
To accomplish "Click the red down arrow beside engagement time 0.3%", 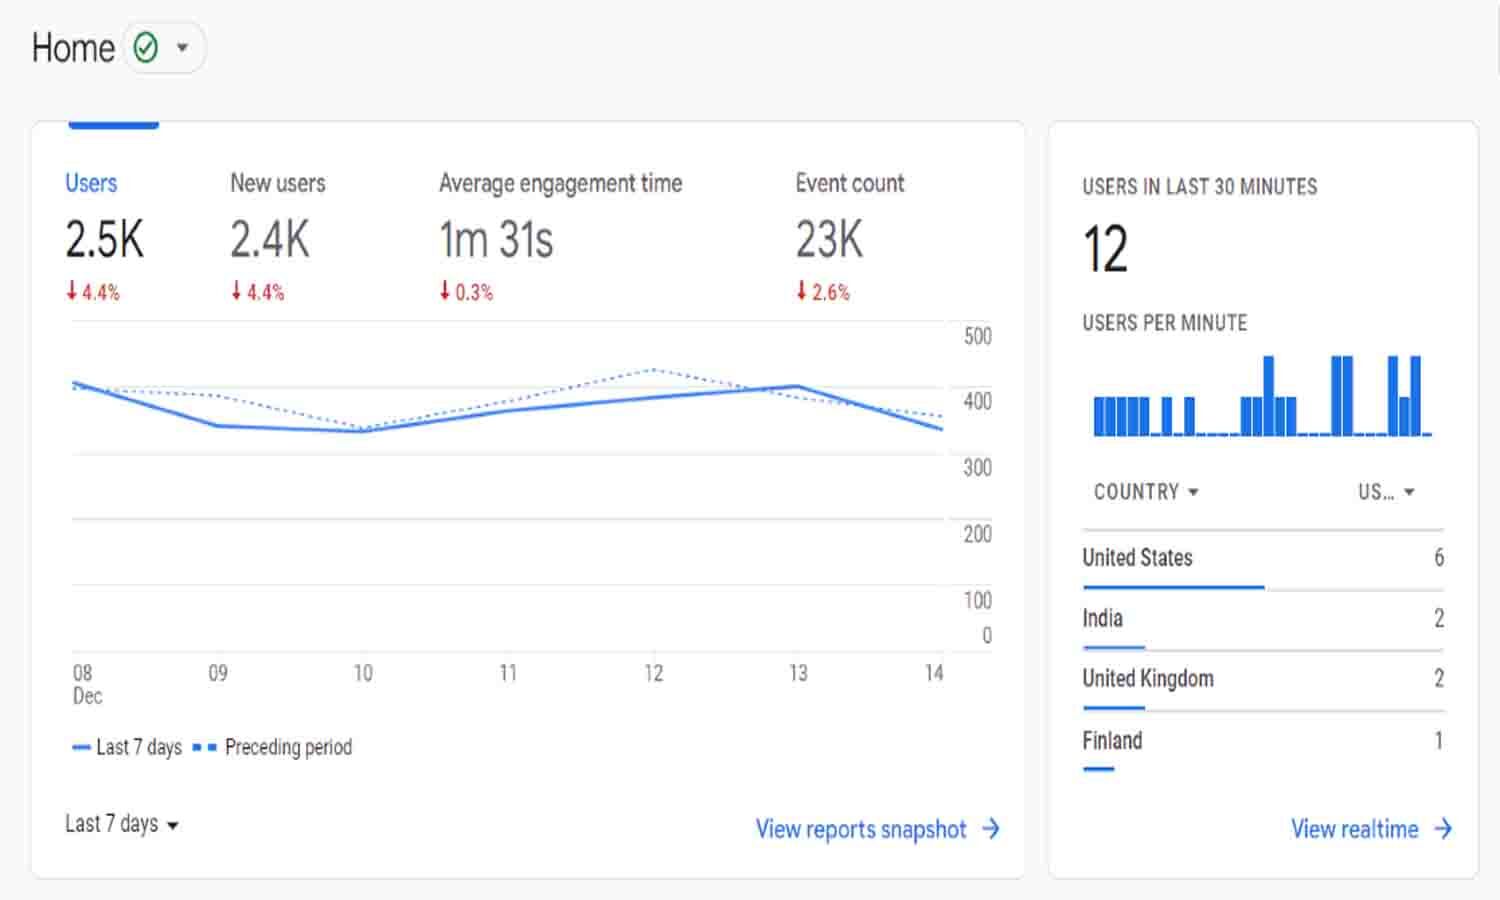I will [x=444, y=292].
